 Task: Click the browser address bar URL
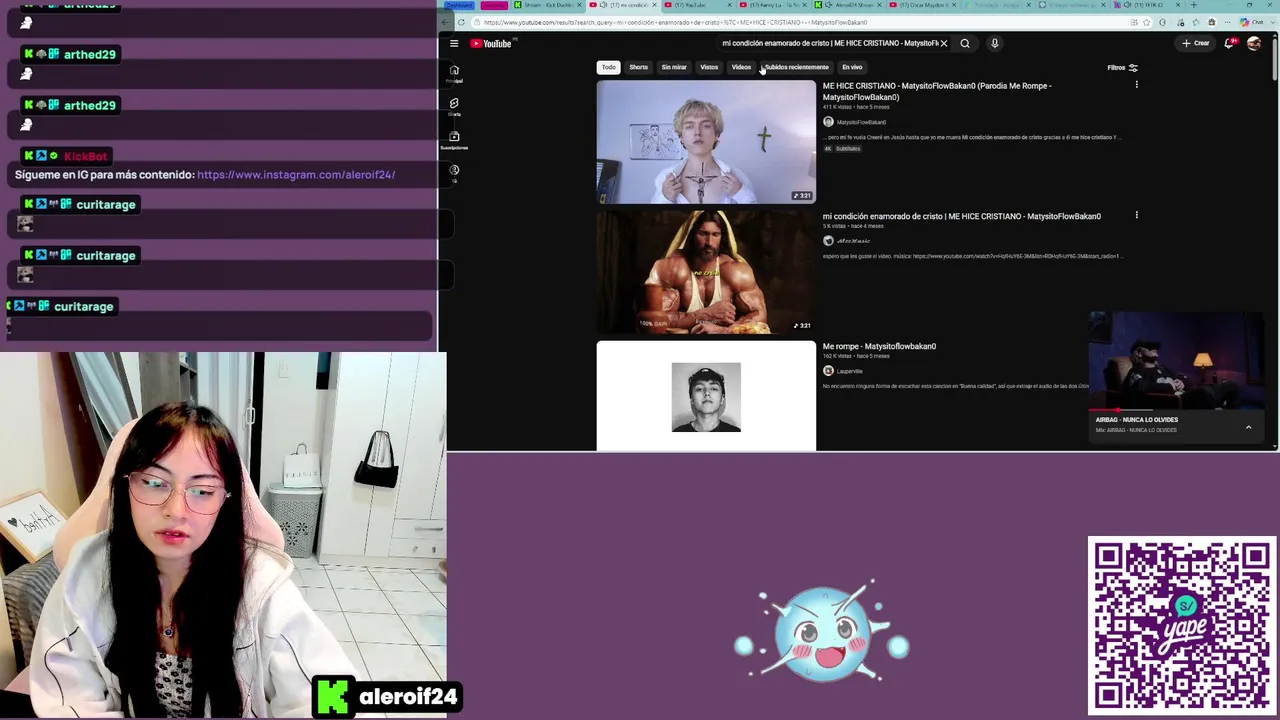675,22
